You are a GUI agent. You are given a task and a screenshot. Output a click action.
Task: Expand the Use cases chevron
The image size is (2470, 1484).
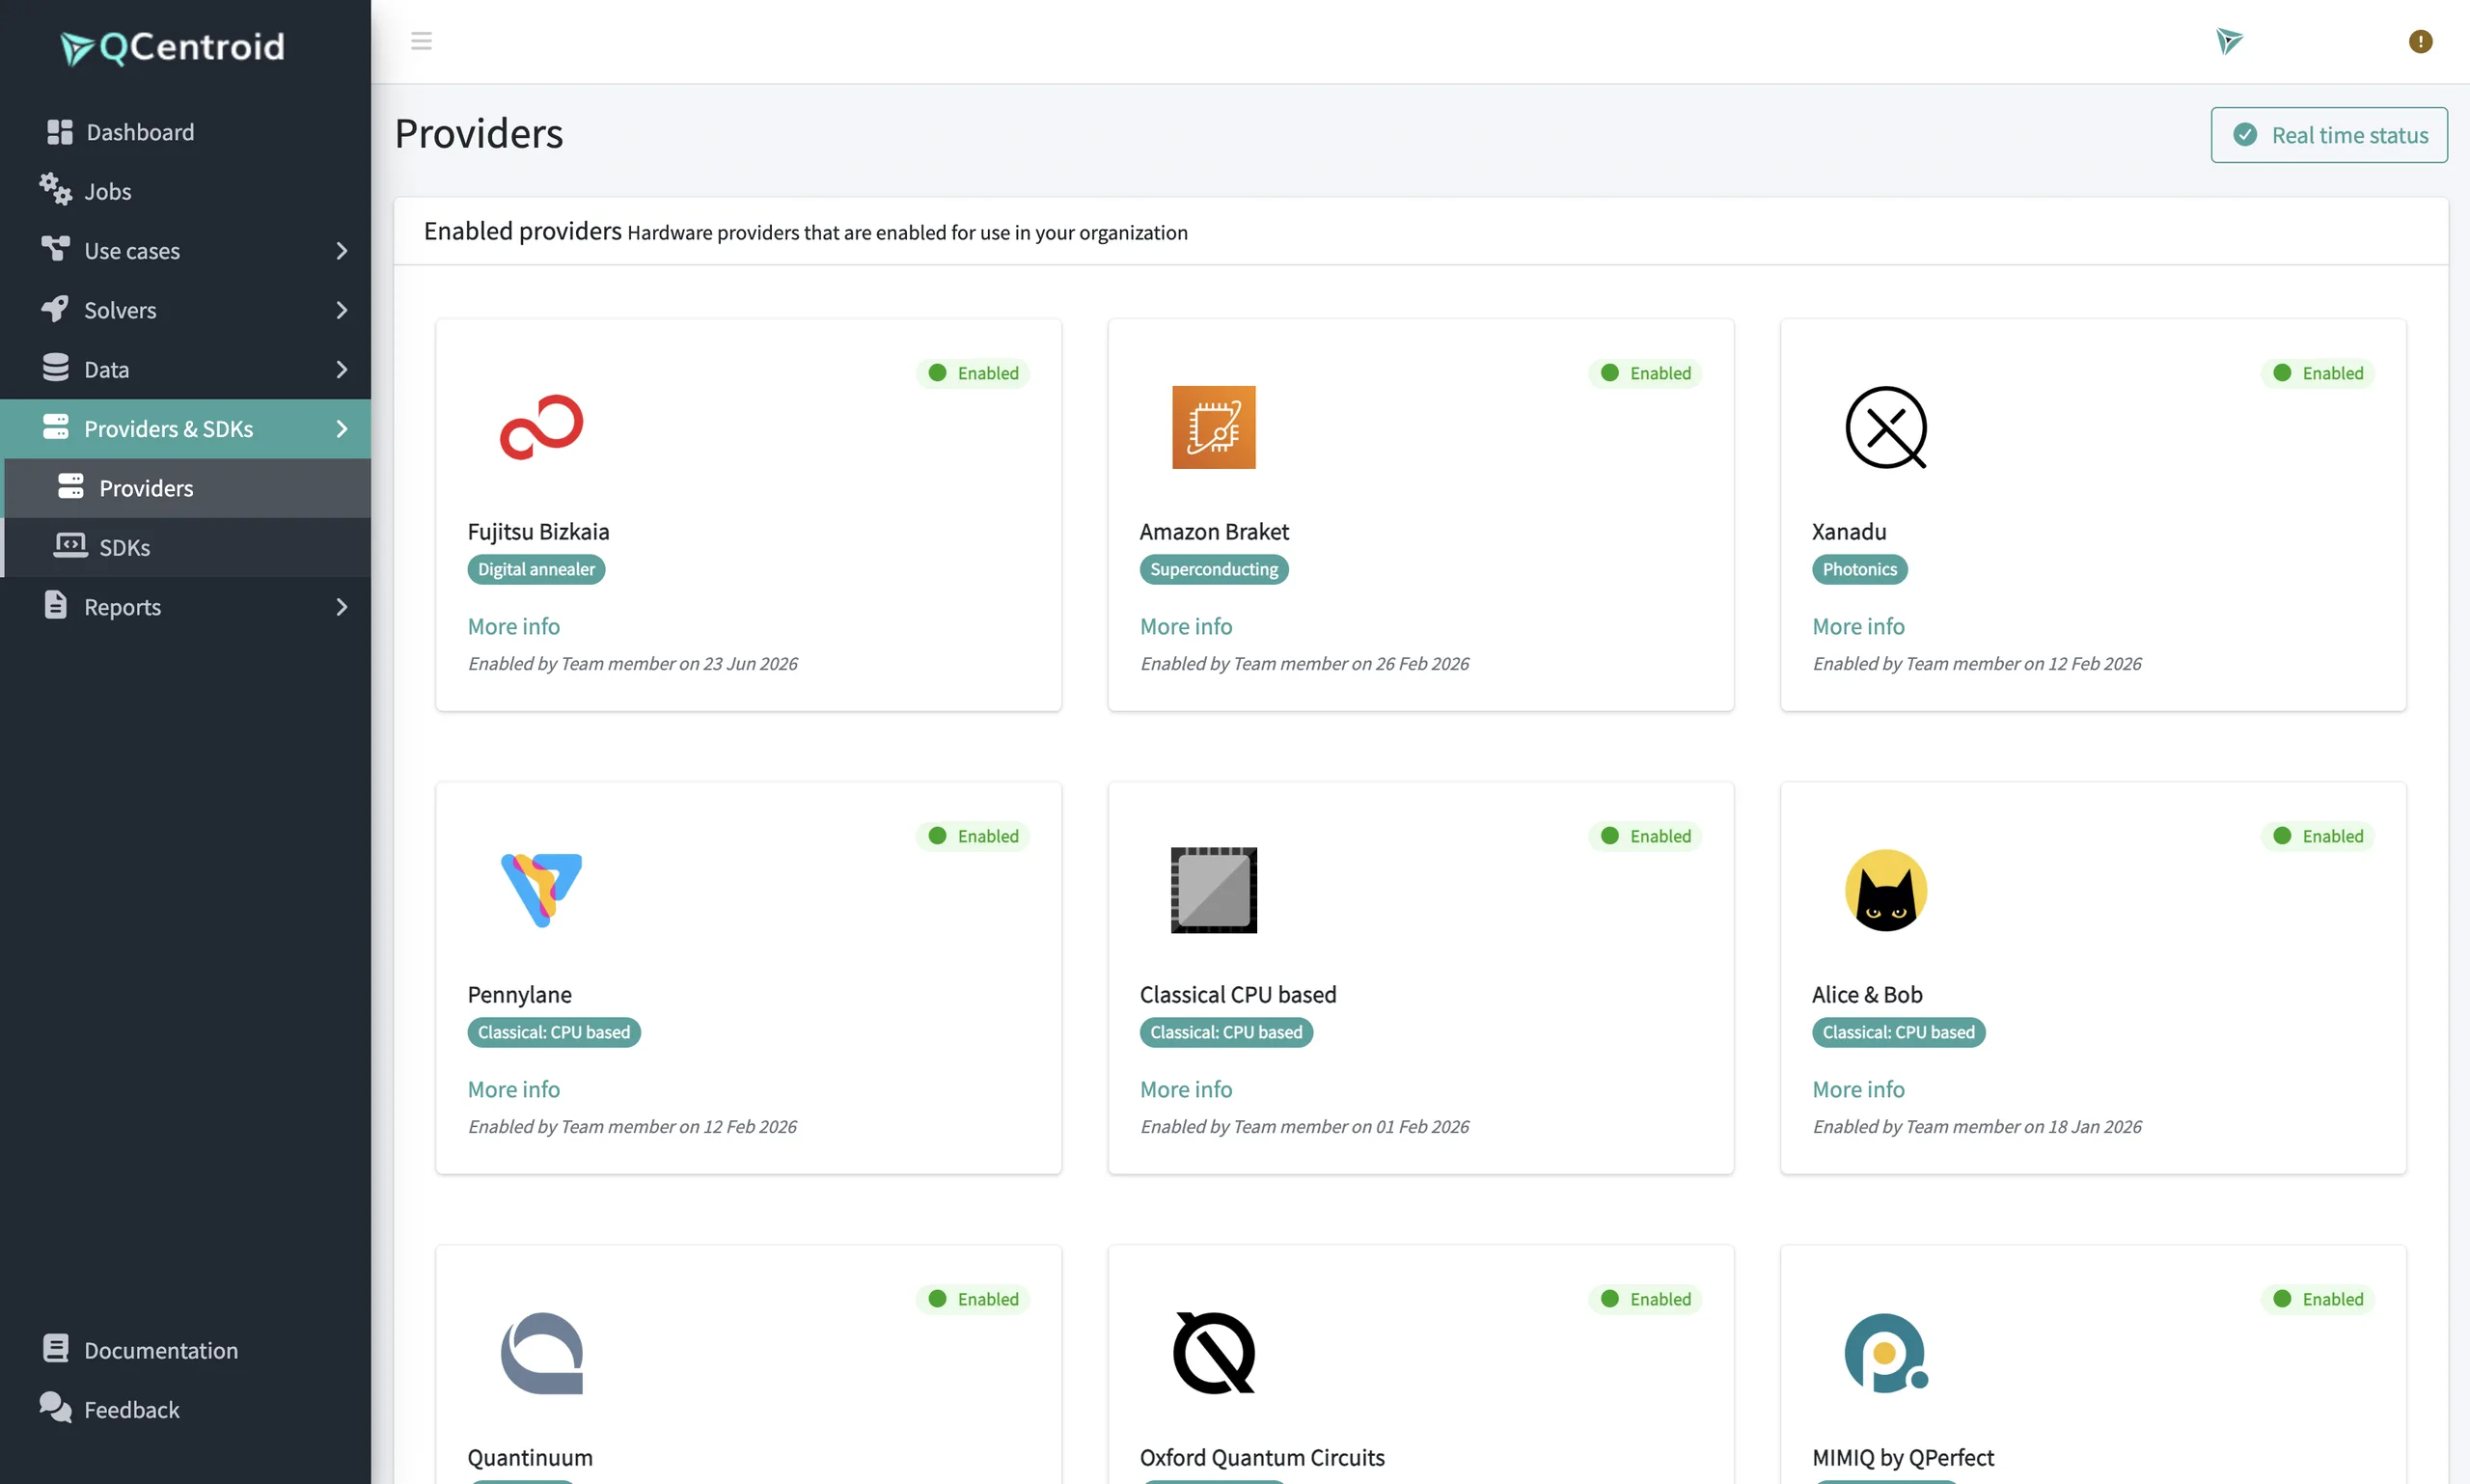tap(342, 251)
